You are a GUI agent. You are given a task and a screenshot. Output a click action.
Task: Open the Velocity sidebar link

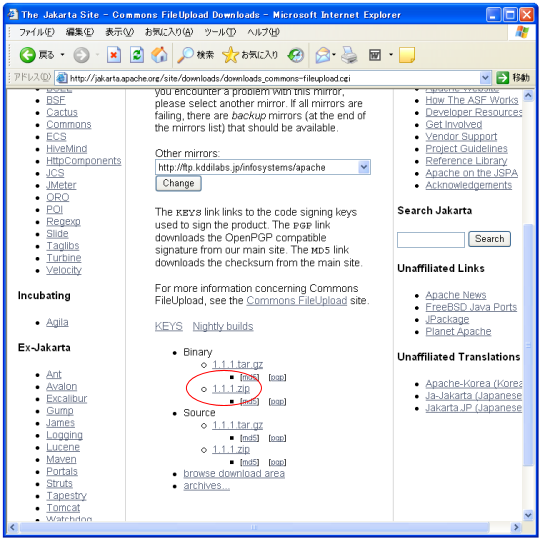point(64,270)
